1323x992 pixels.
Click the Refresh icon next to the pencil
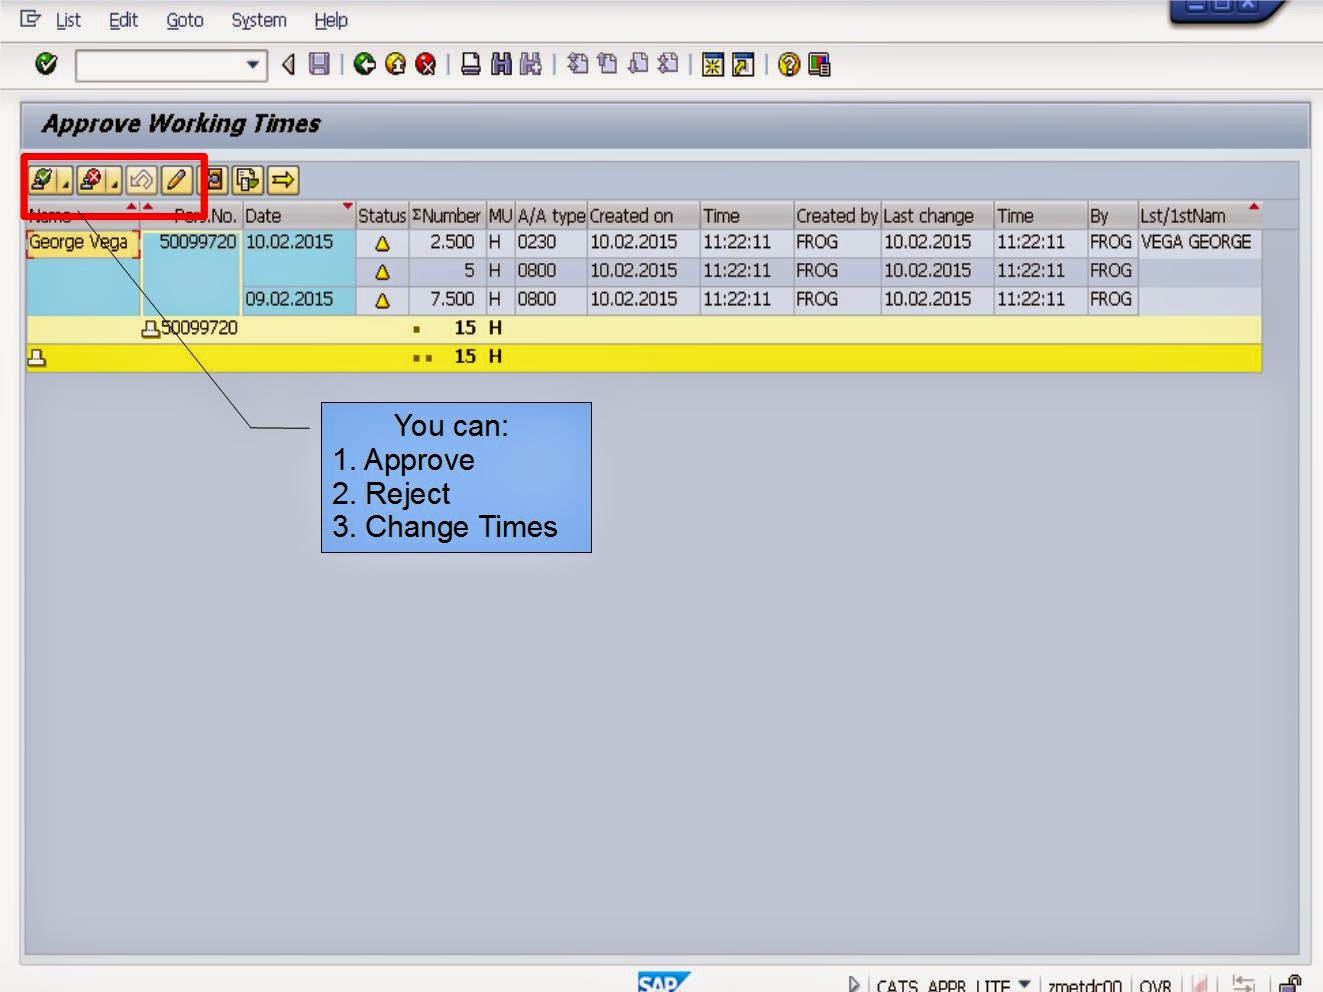pos(213,180)
